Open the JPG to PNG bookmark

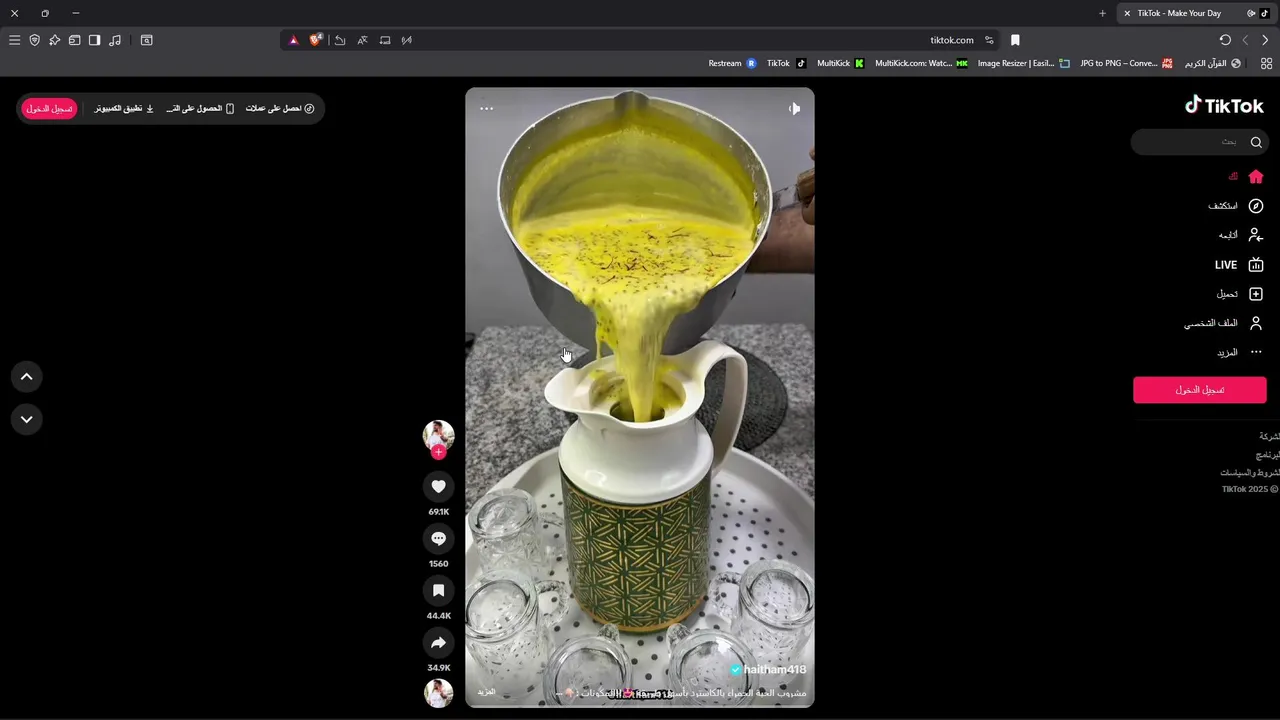point(1126,63)
